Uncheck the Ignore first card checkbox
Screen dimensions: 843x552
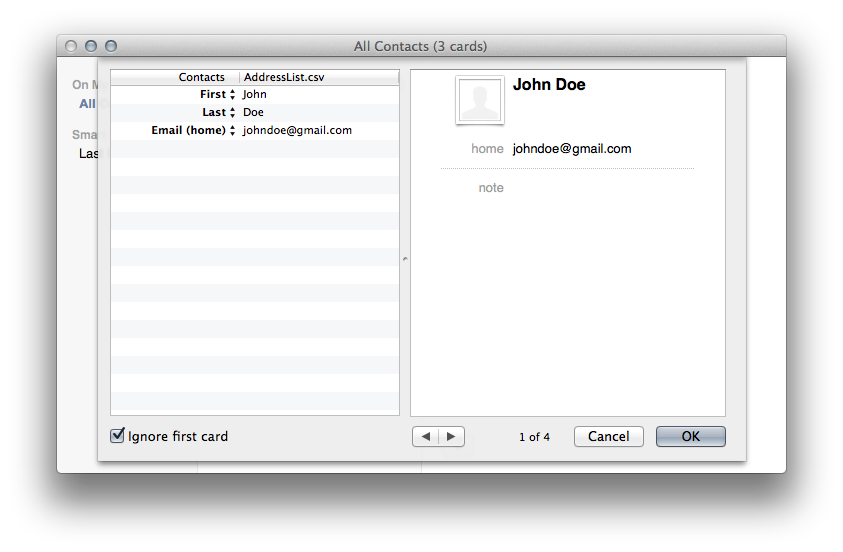click(x=117, y=435)
